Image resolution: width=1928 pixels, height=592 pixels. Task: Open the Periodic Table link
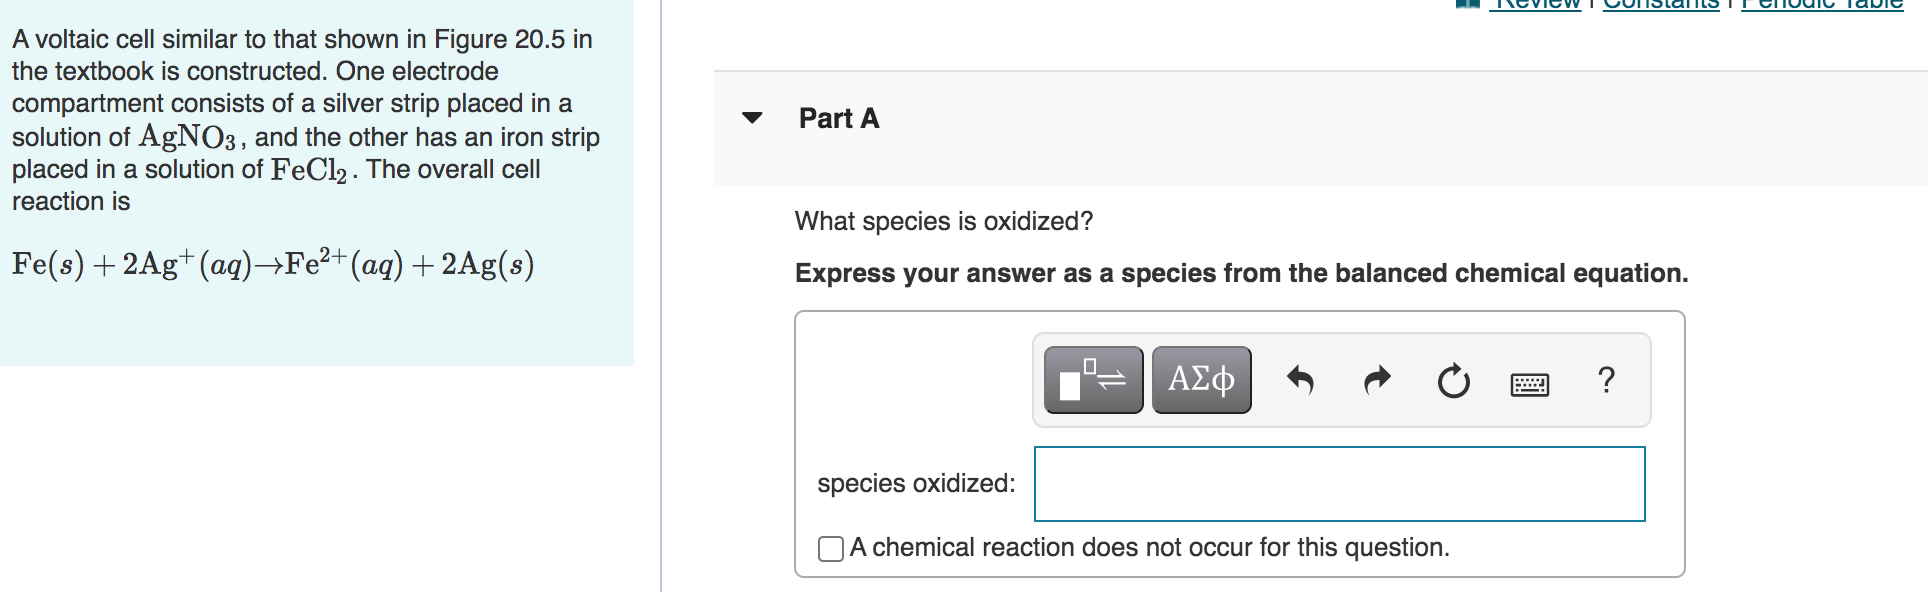1822,5
